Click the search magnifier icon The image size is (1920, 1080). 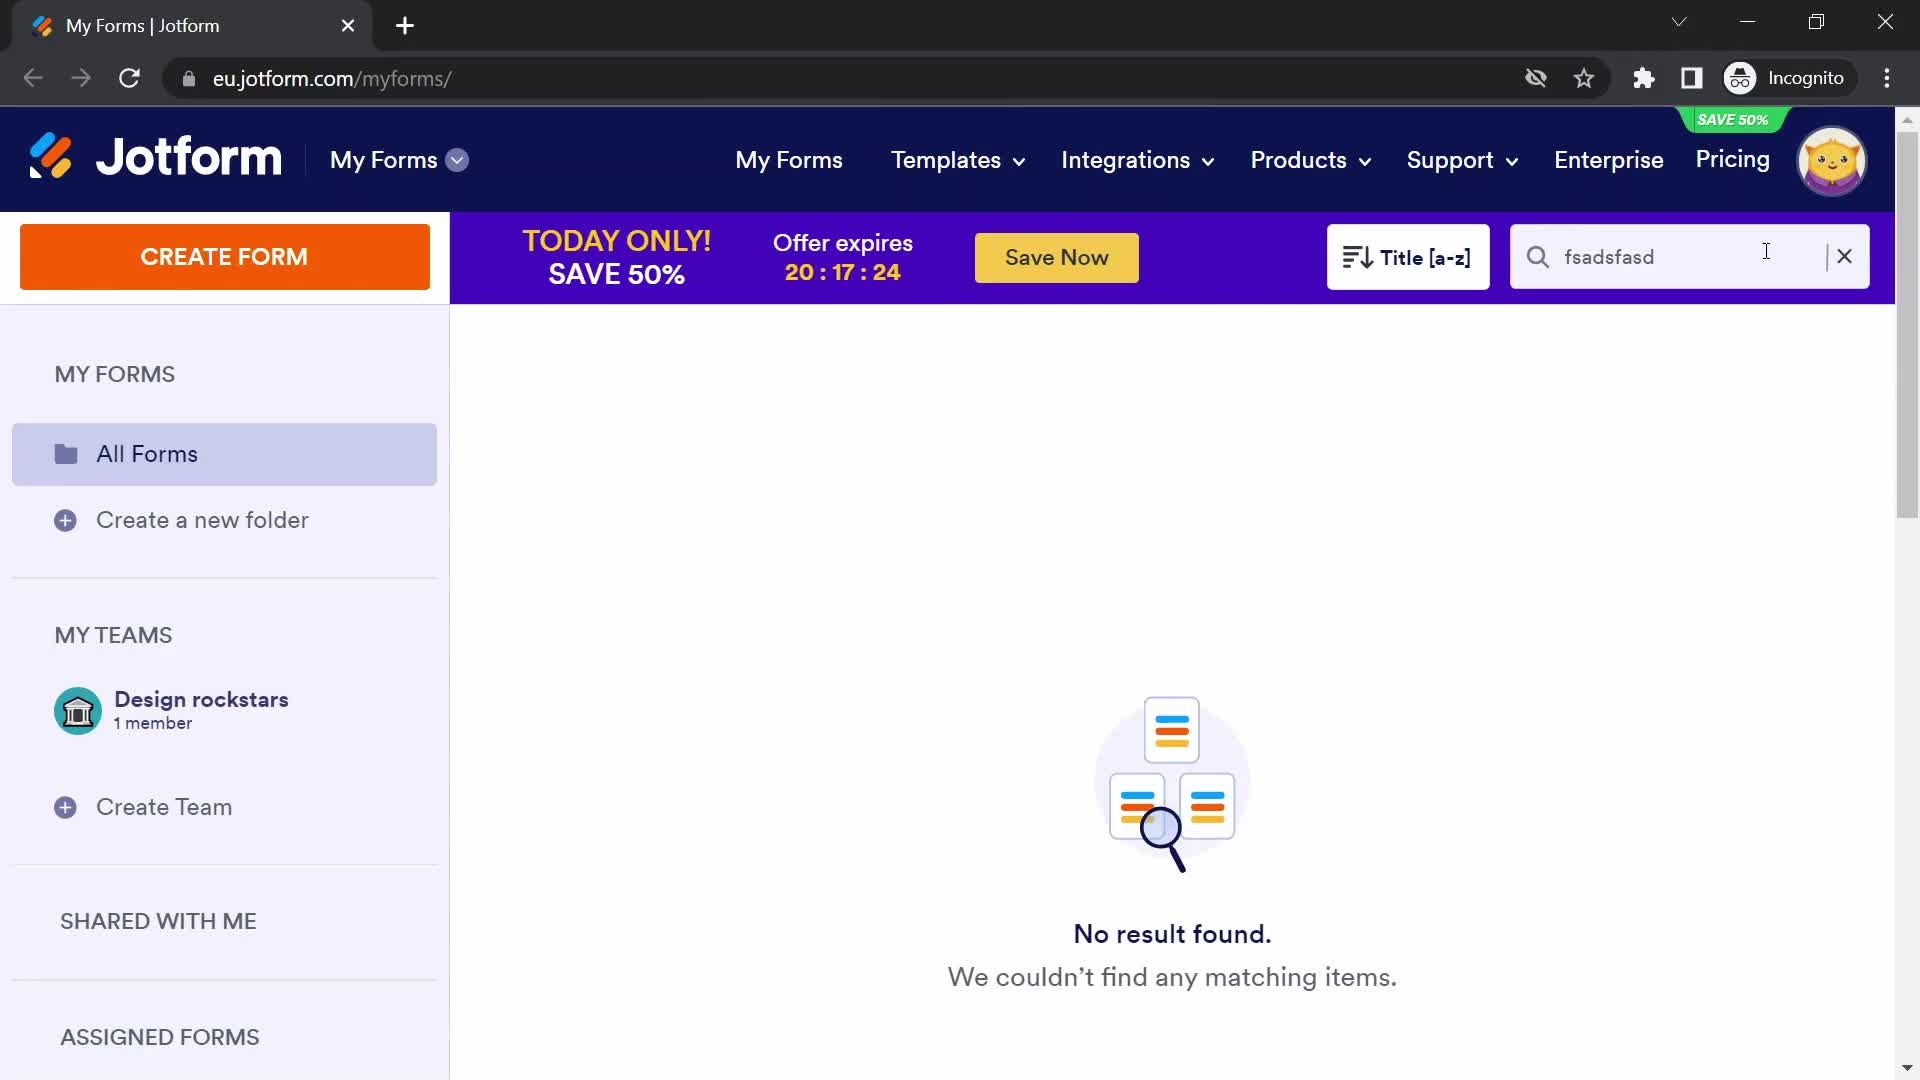point(1538,257)
